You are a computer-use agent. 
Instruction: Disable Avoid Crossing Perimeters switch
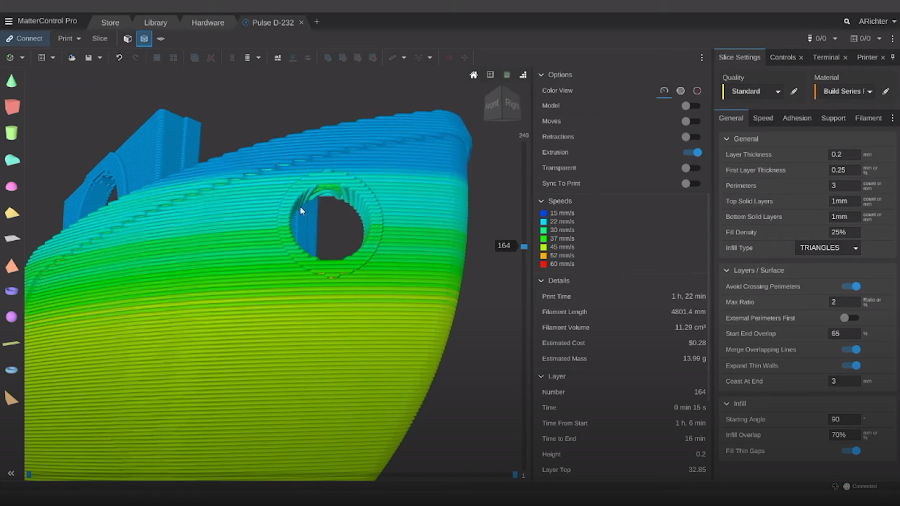click(850, 286)
